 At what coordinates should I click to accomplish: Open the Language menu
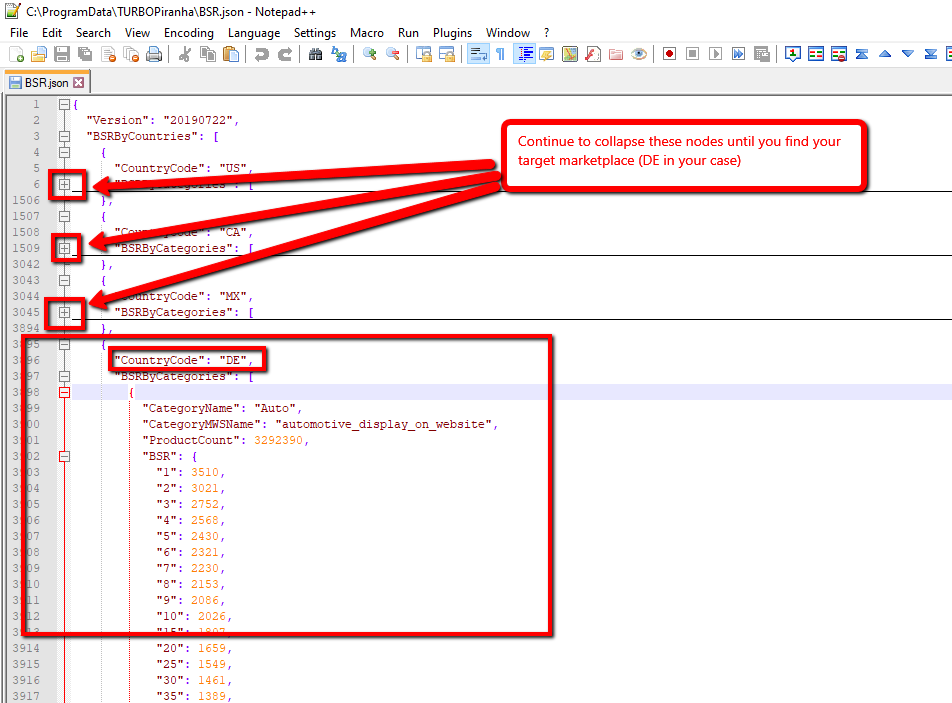254,33
